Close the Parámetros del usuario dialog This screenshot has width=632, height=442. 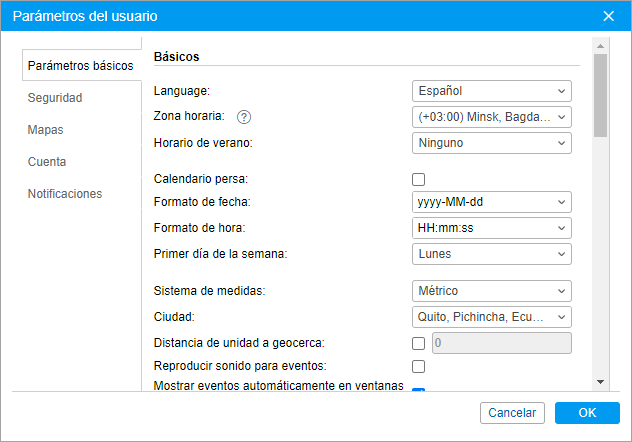(608, 16)
